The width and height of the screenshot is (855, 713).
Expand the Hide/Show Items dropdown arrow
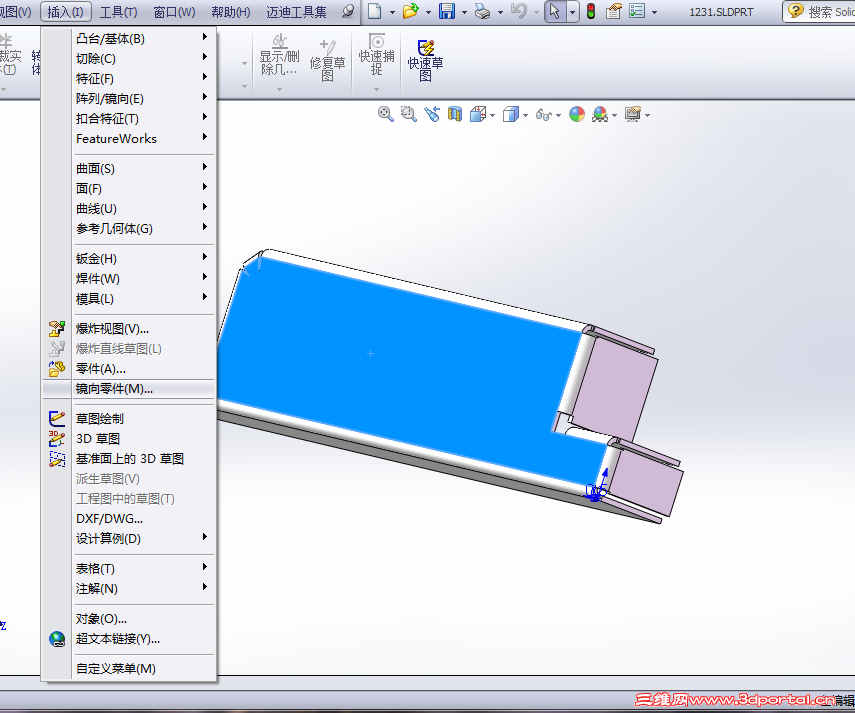coord(558,115)
